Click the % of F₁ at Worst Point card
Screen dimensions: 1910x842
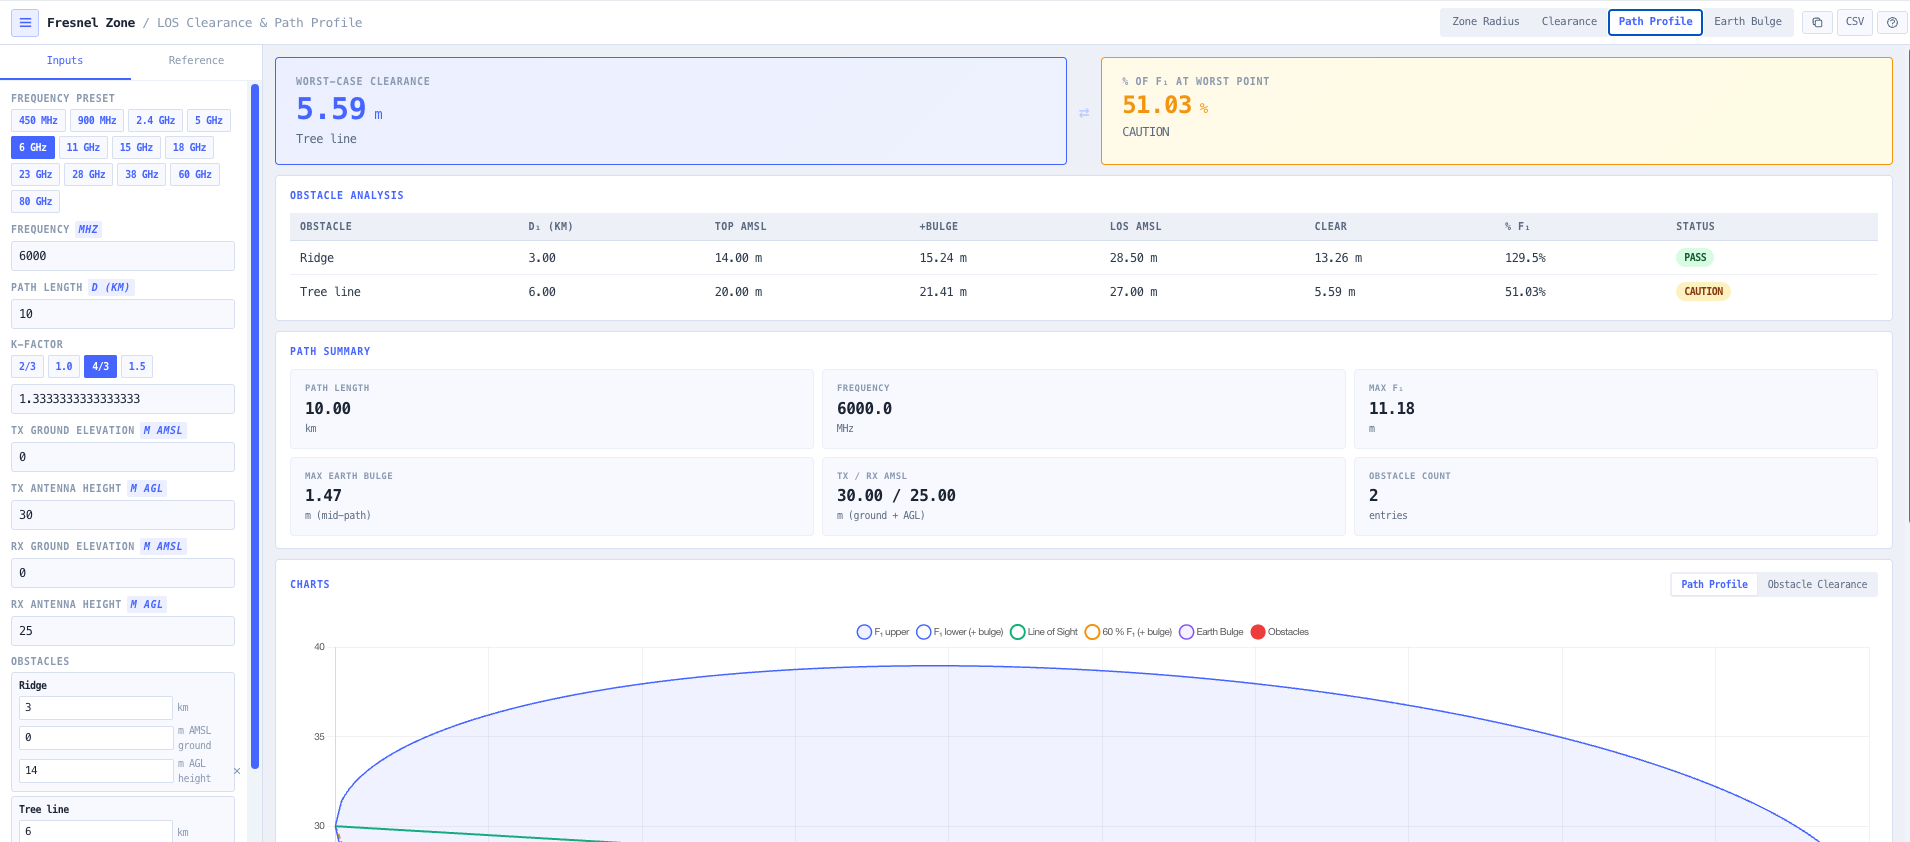pos(1497,111)
